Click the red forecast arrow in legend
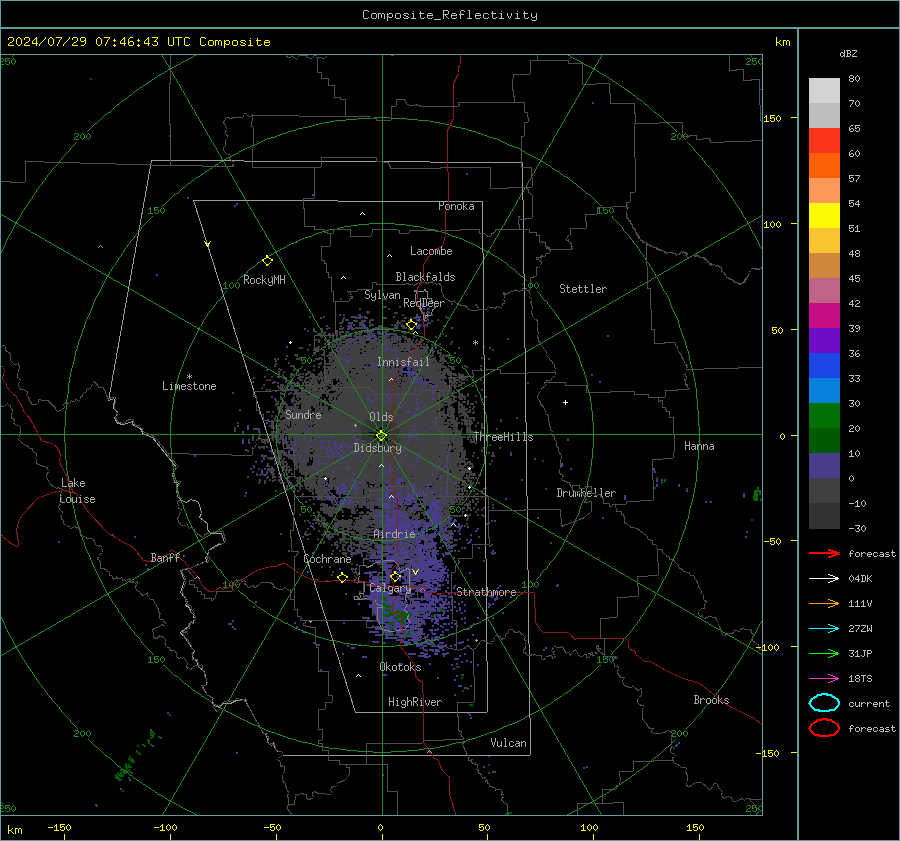 coord(824,553)
